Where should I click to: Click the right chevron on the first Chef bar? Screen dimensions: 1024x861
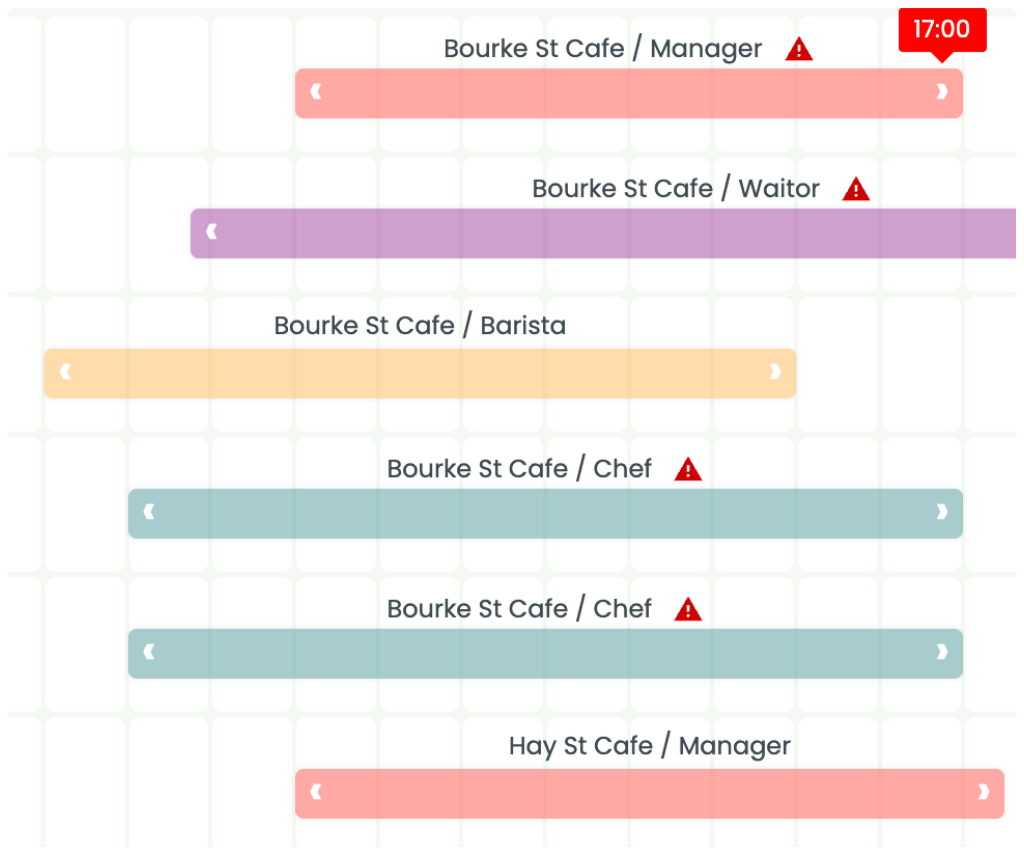941,513
